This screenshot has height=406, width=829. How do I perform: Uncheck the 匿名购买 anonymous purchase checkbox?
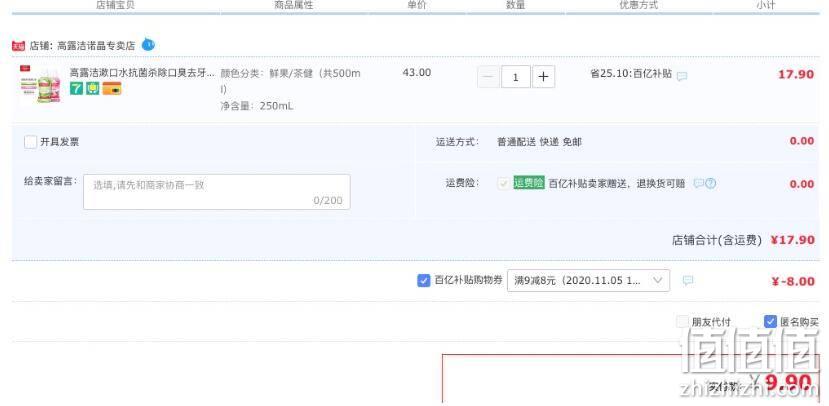tap(770, 321)
